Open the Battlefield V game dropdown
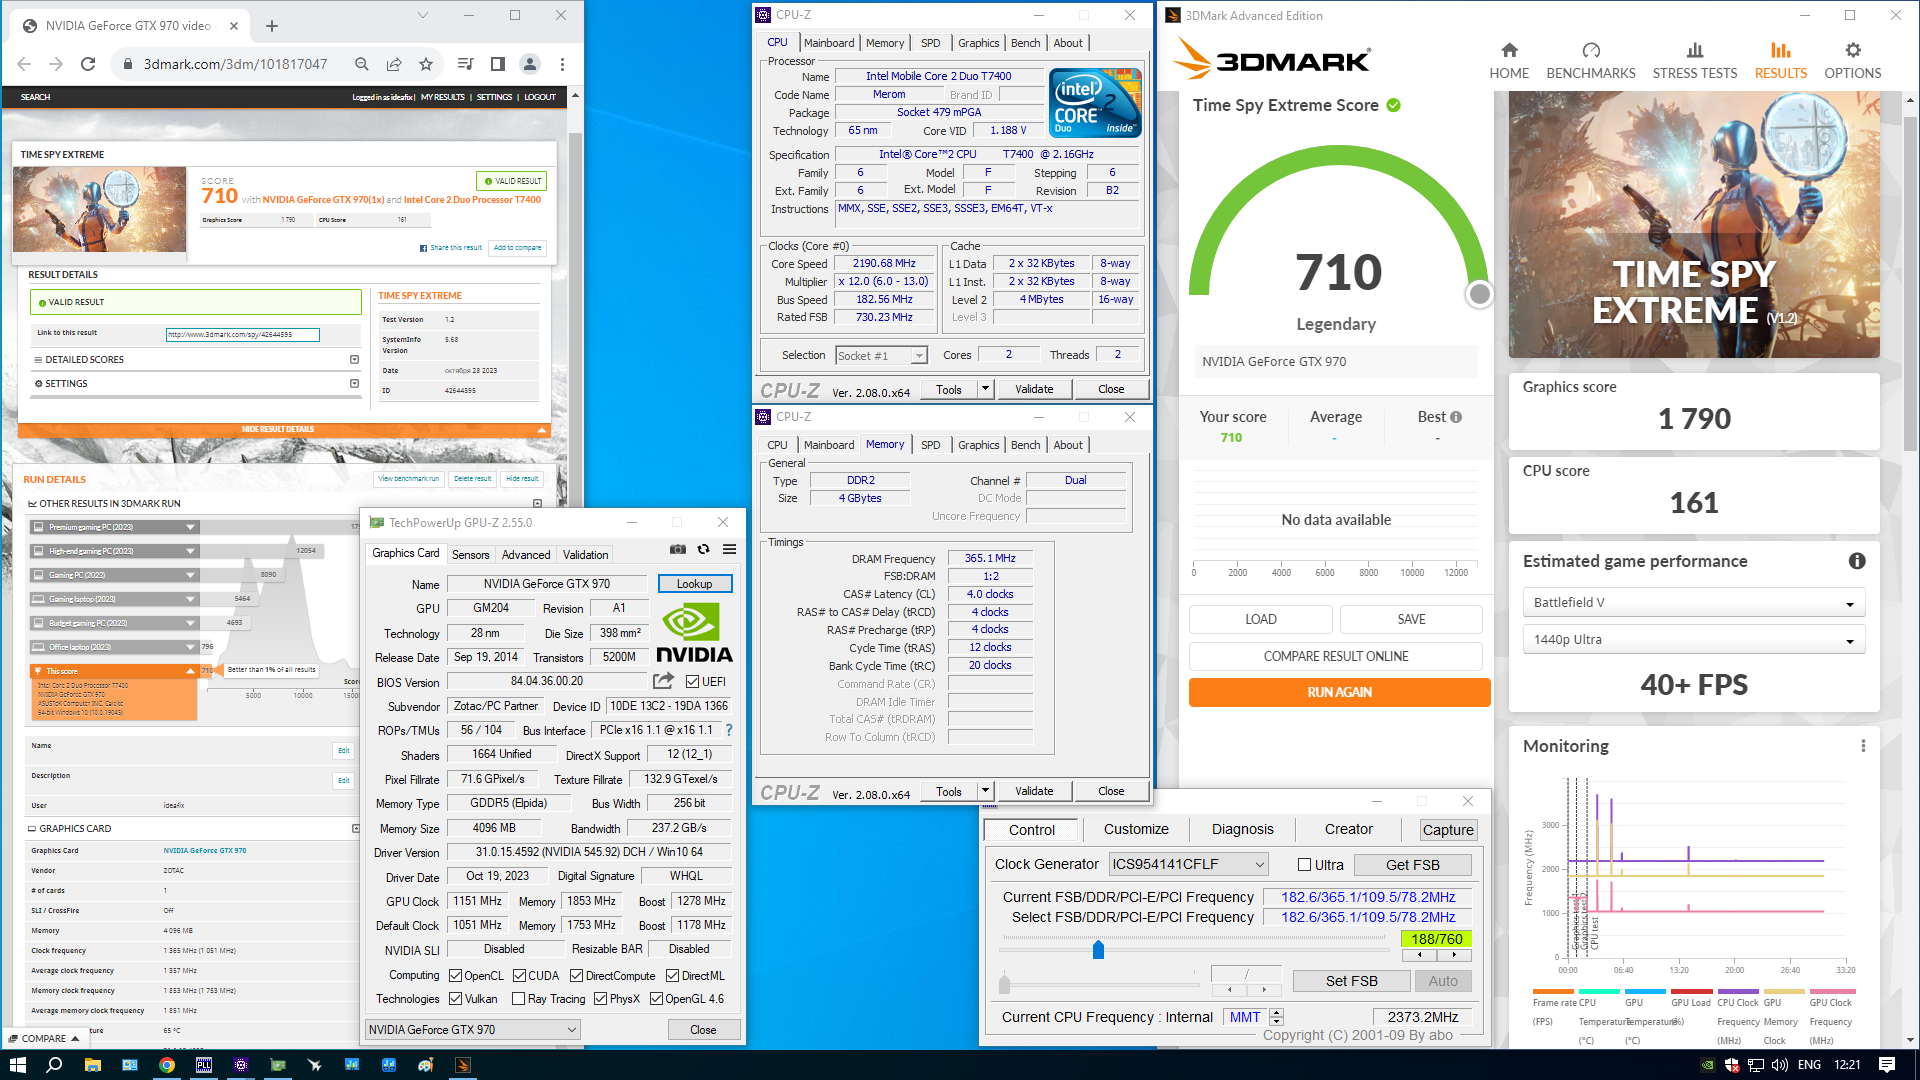Screen dimensions: 1920x1080 pos(1693,603)
